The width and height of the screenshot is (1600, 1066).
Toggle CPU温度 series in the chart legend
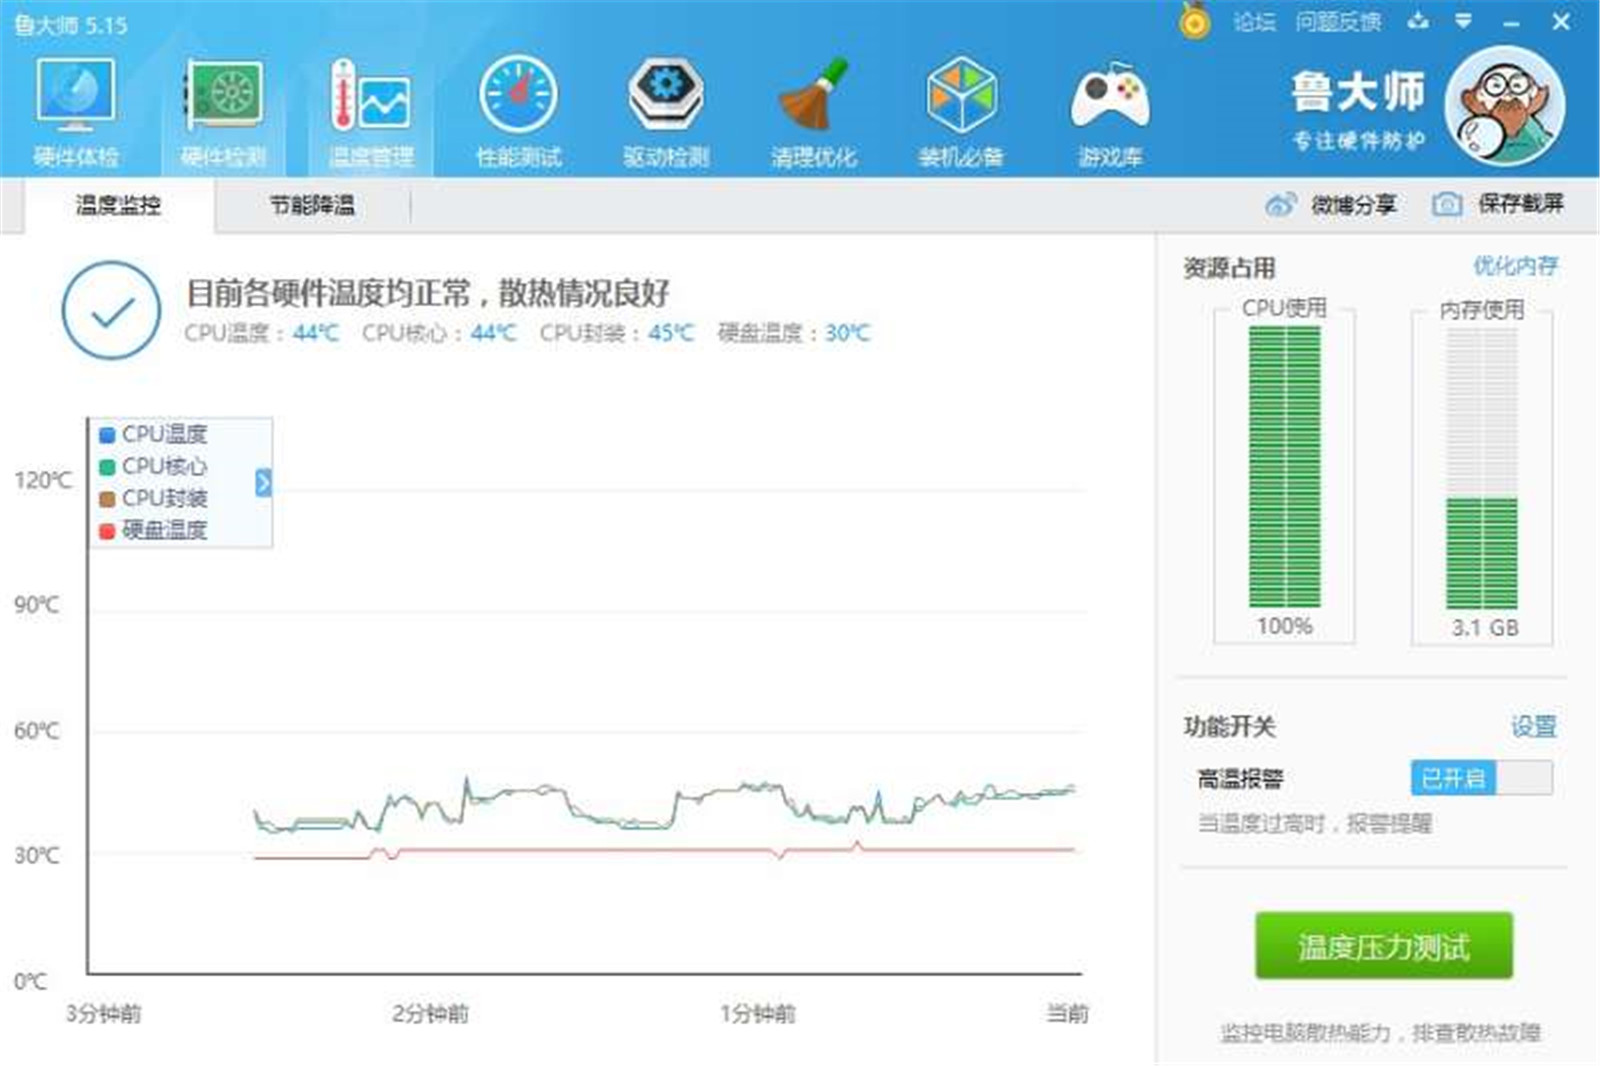pyautogui.click(x=162, y=434)
